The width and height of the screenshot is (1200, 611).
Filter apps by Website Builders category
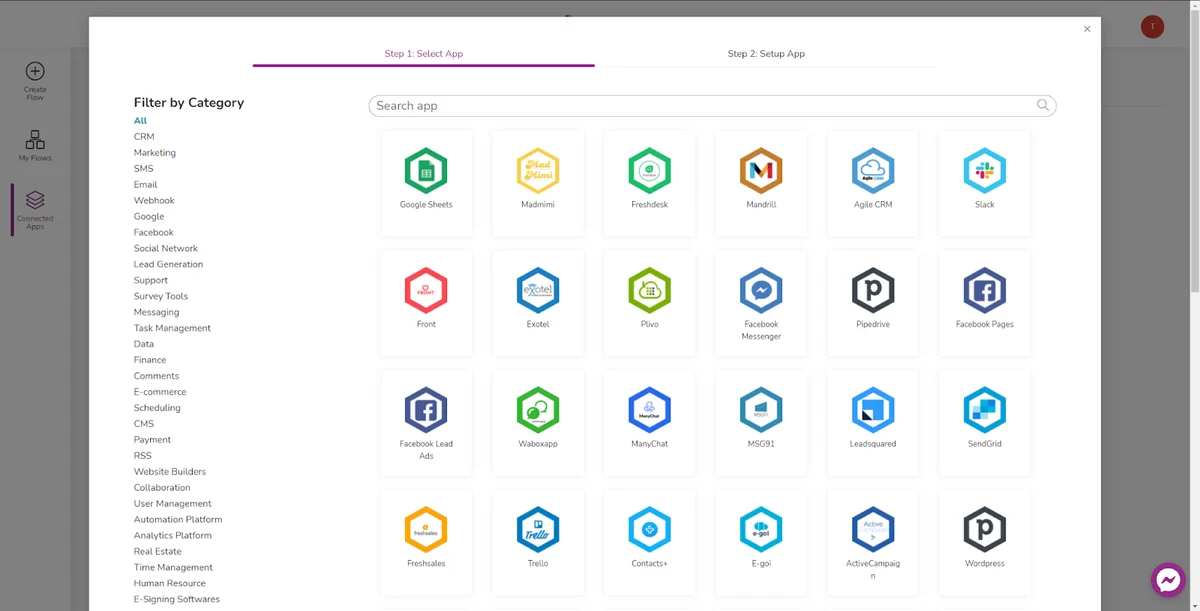pyautogui.click(x=170, y=472)
